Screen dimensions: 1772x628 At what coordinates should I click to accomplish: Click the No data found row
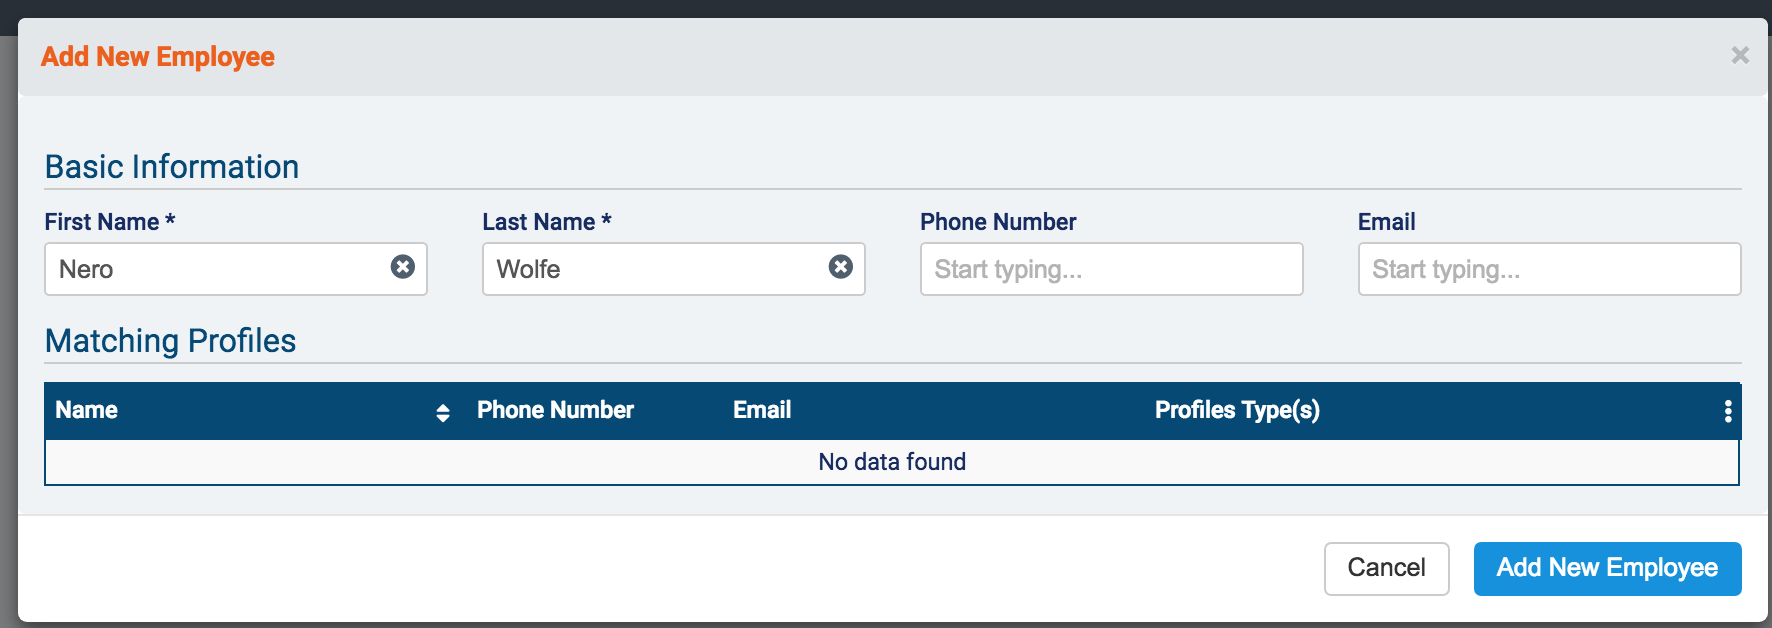pos(892,462)
